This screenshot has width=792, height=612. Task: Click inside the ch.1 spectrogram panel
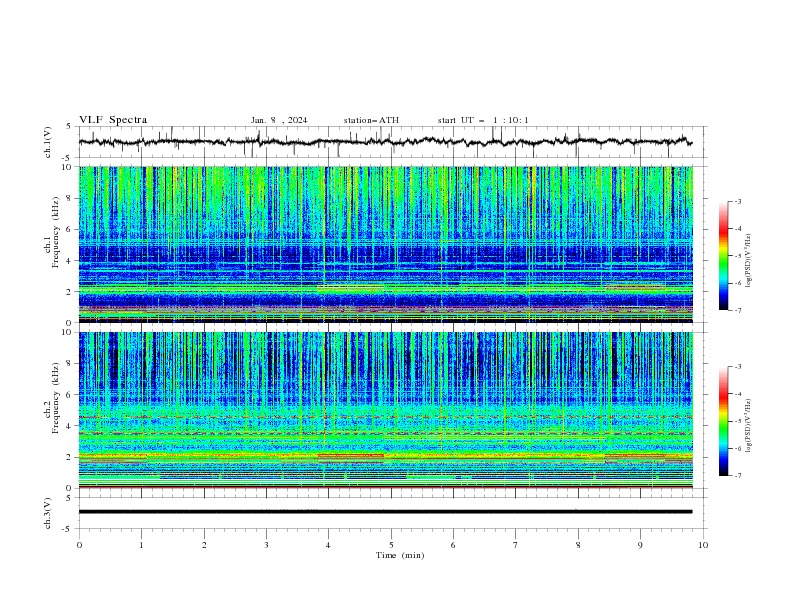385,244
